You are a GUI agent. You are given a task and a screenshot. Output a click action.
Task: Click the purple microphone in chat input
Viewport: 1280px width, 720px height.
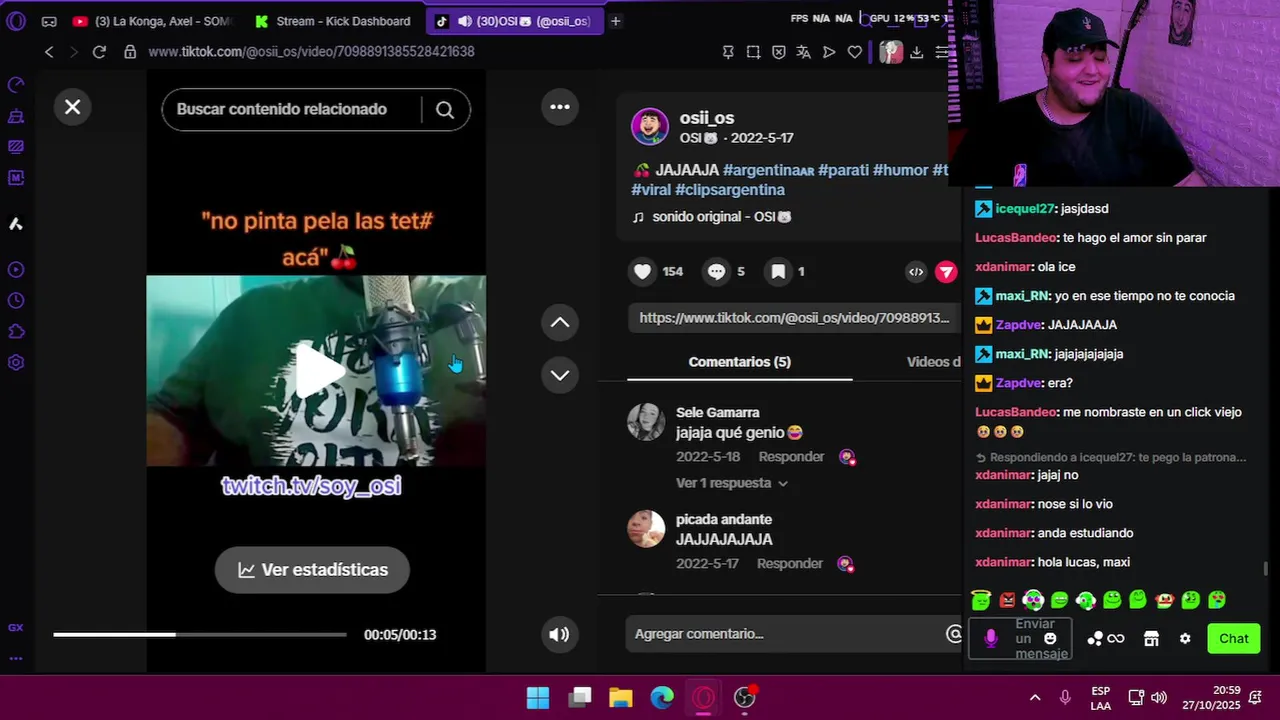coord(991,639)
